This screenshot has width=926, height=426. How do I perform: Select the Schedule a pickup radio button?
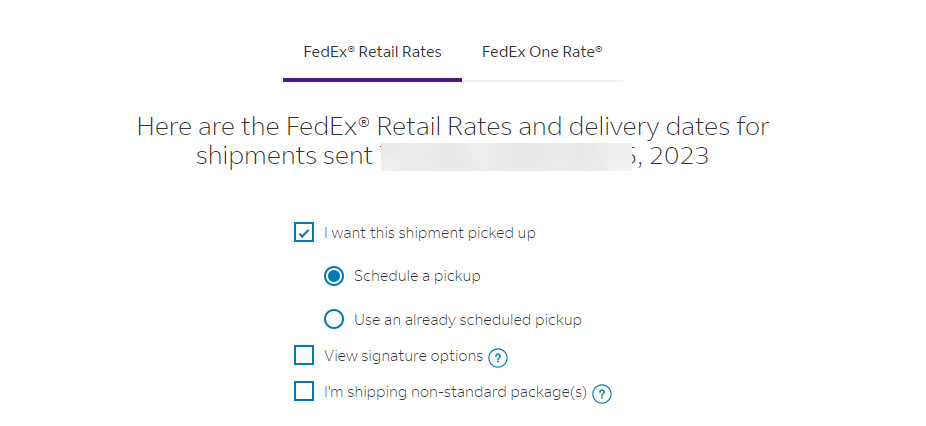[334, 276]
